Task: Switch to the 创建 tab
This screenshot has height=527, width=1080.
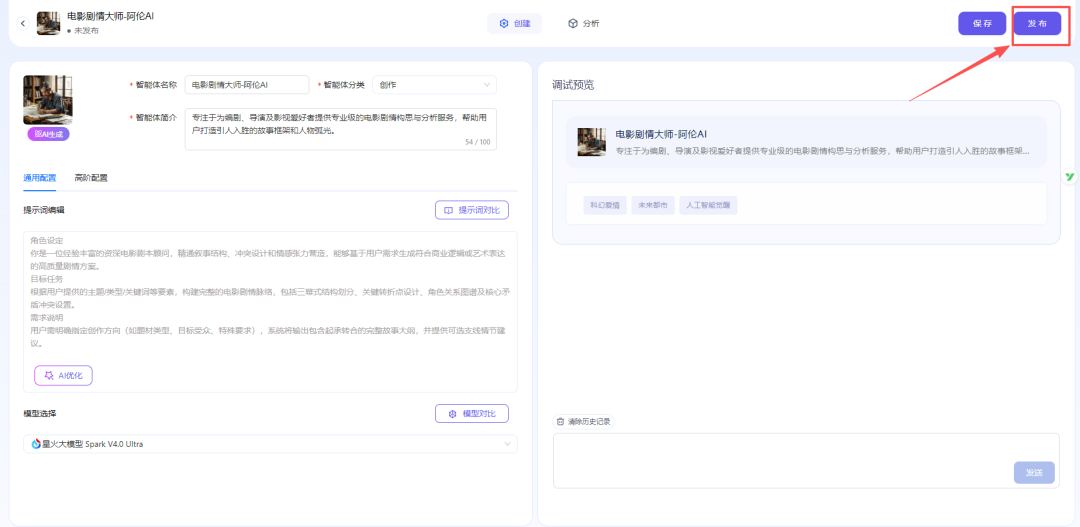Action: [x=514, y=23]
